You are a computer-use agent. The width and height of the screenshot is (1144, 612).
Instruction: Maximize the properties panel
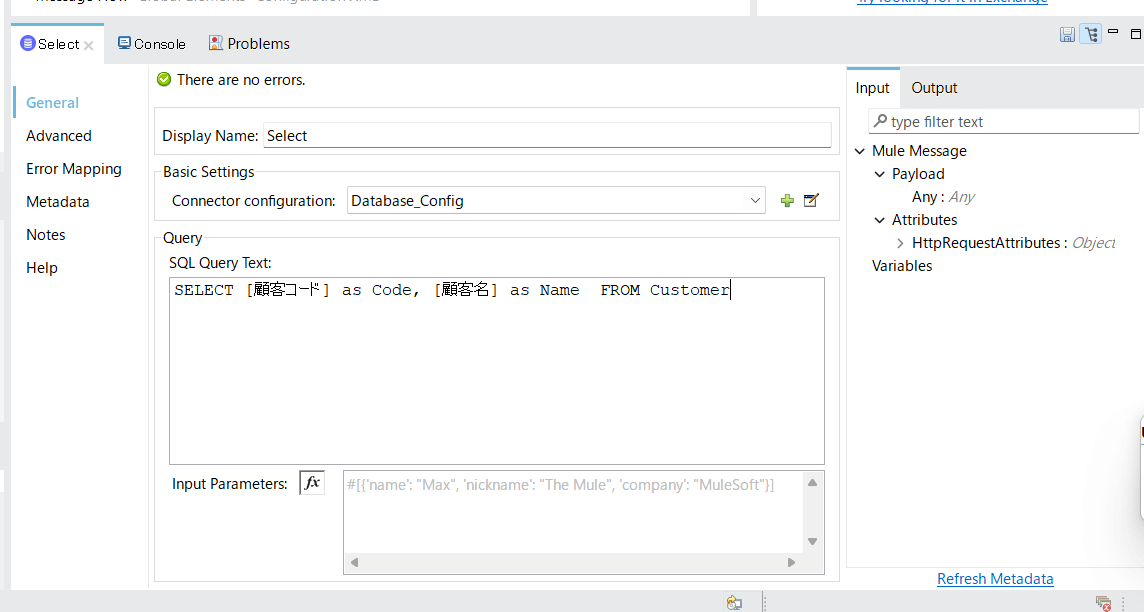point(1136,34)
